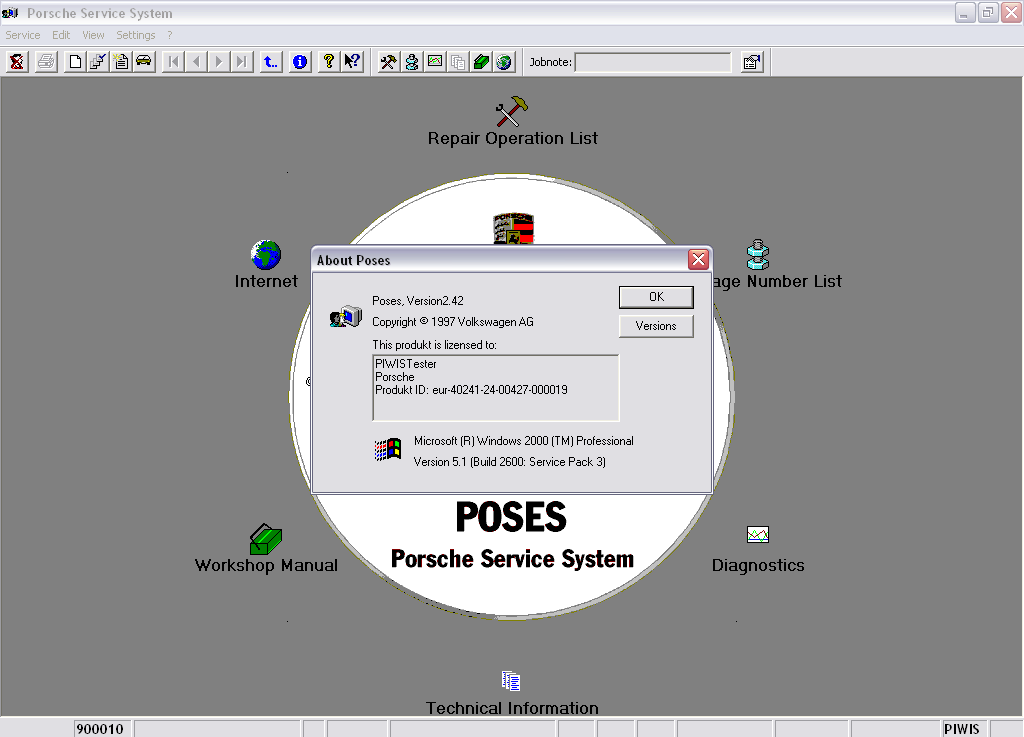Activate the context help pointer icon
This screenshot has height=737, width=1024.
click(352, 62)
